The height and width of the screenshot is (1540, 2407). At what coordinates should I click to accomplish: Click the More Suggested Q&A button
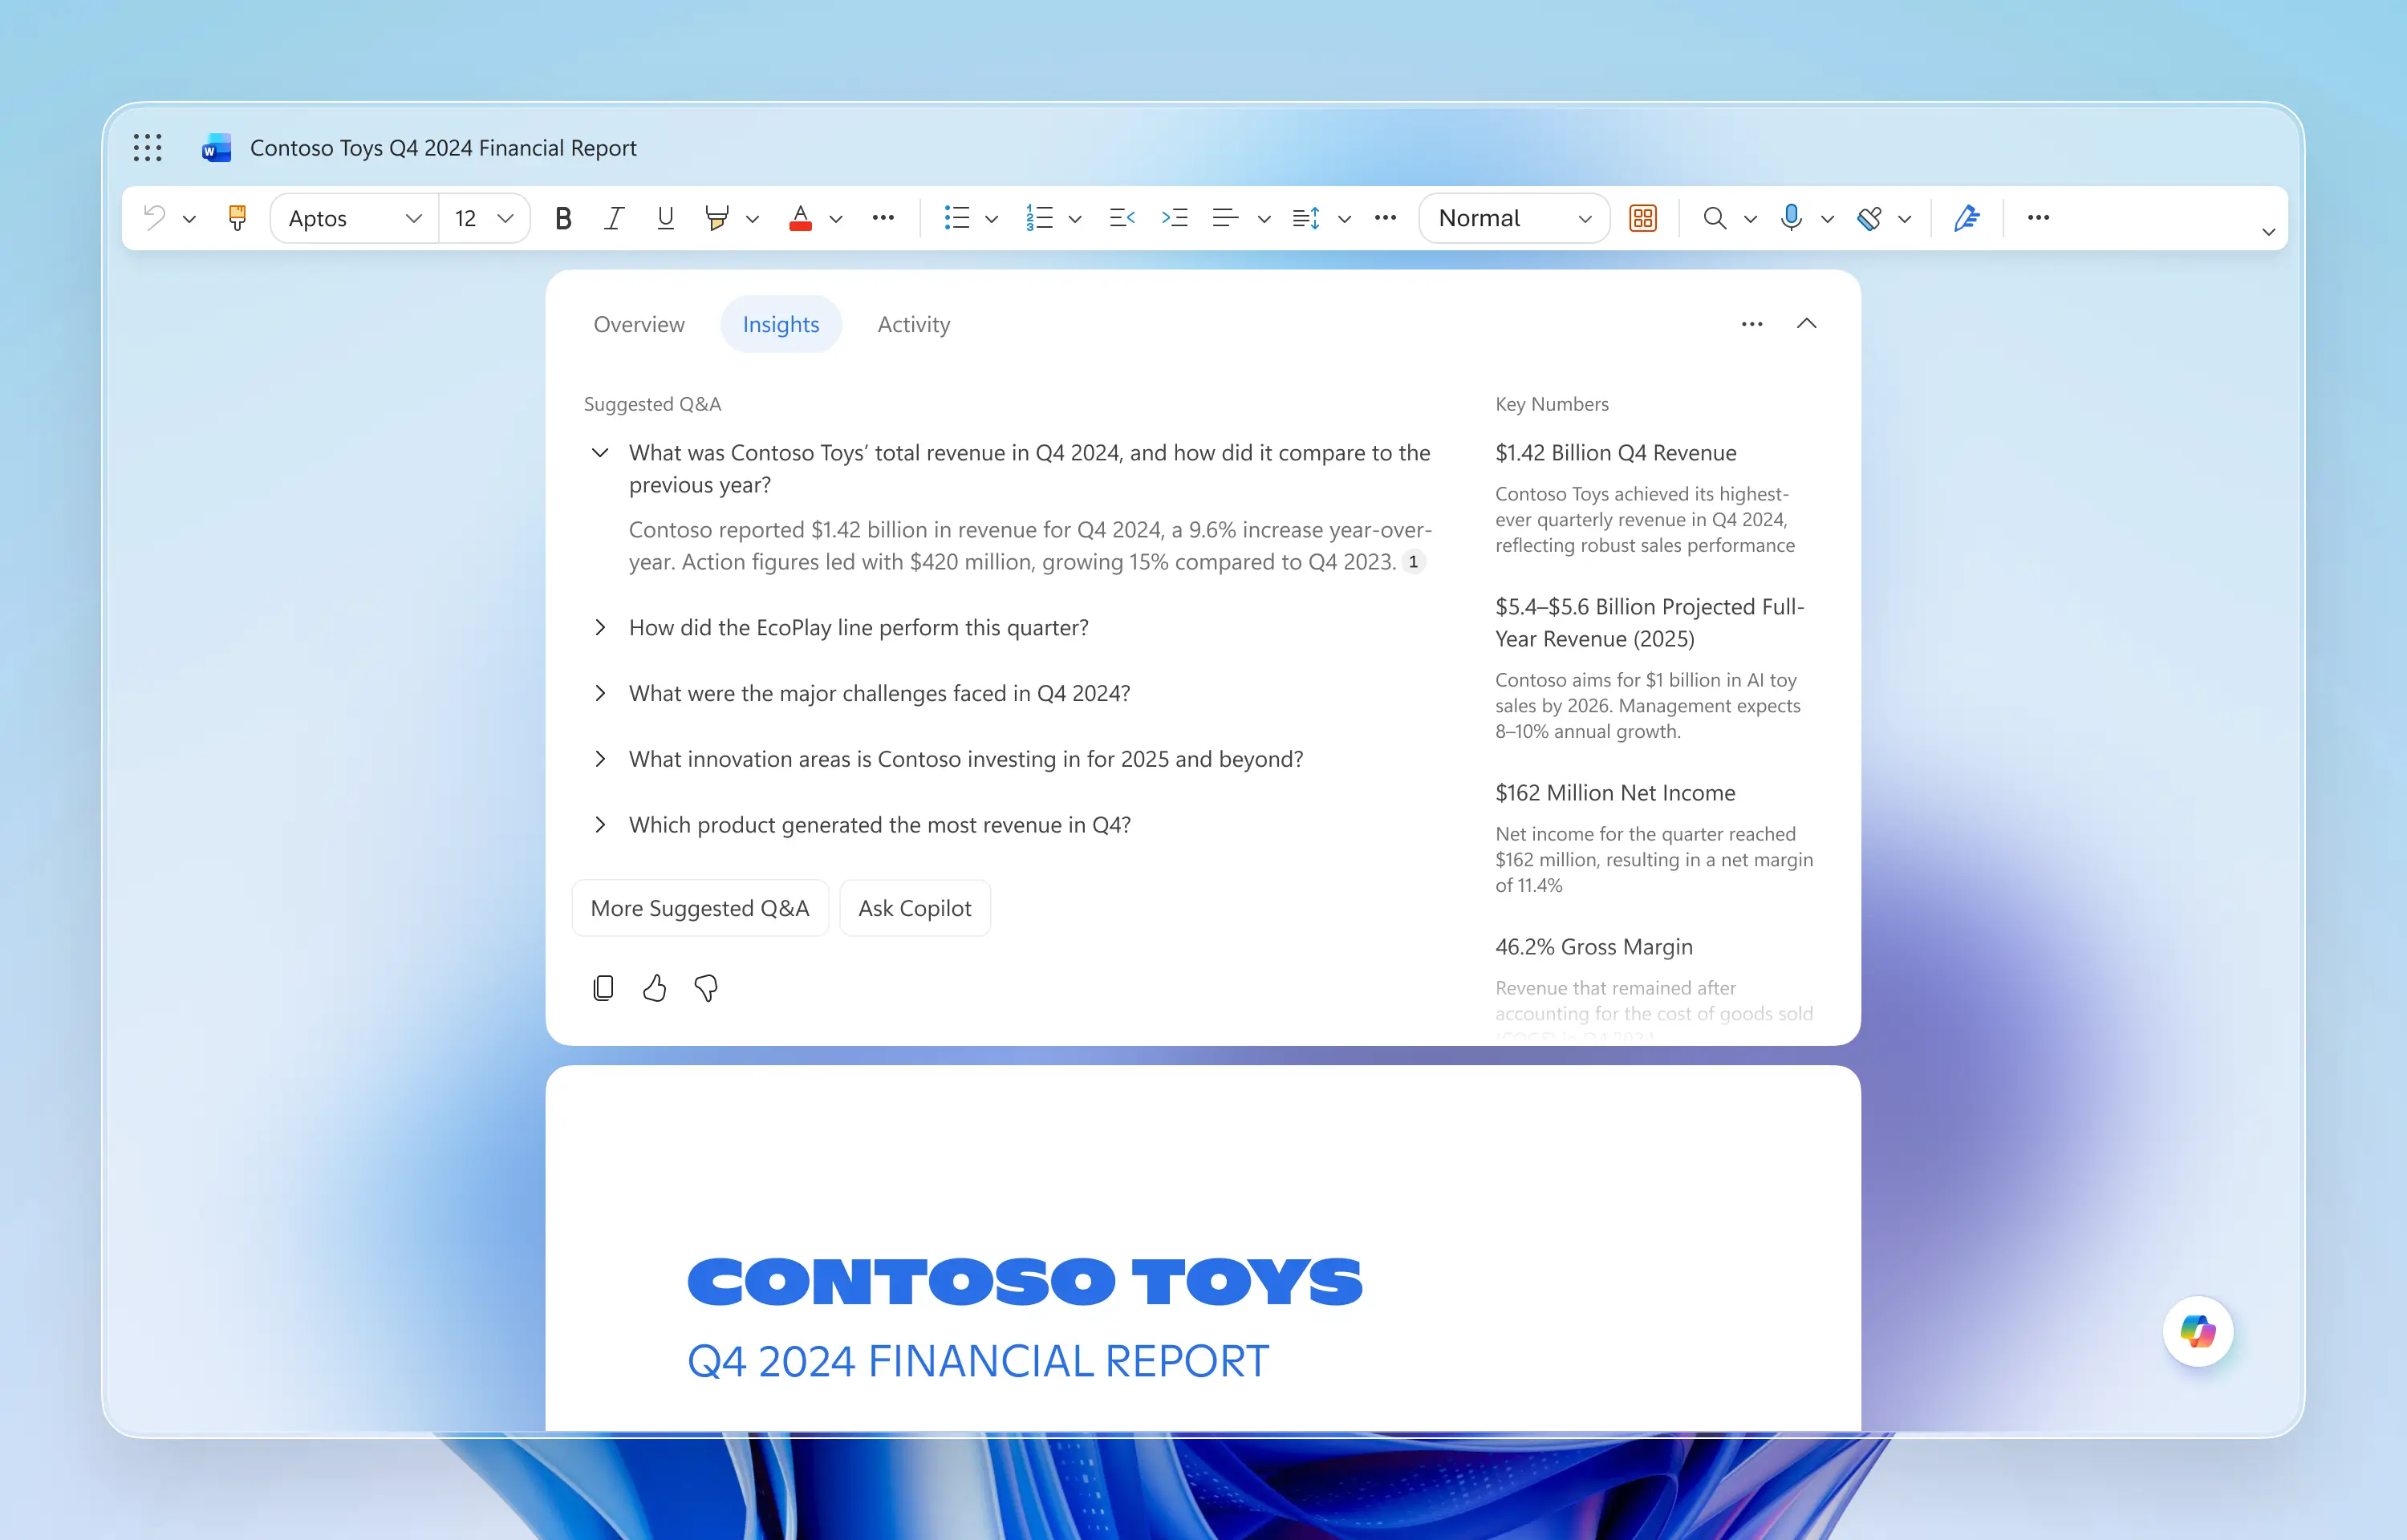point(700,908)
